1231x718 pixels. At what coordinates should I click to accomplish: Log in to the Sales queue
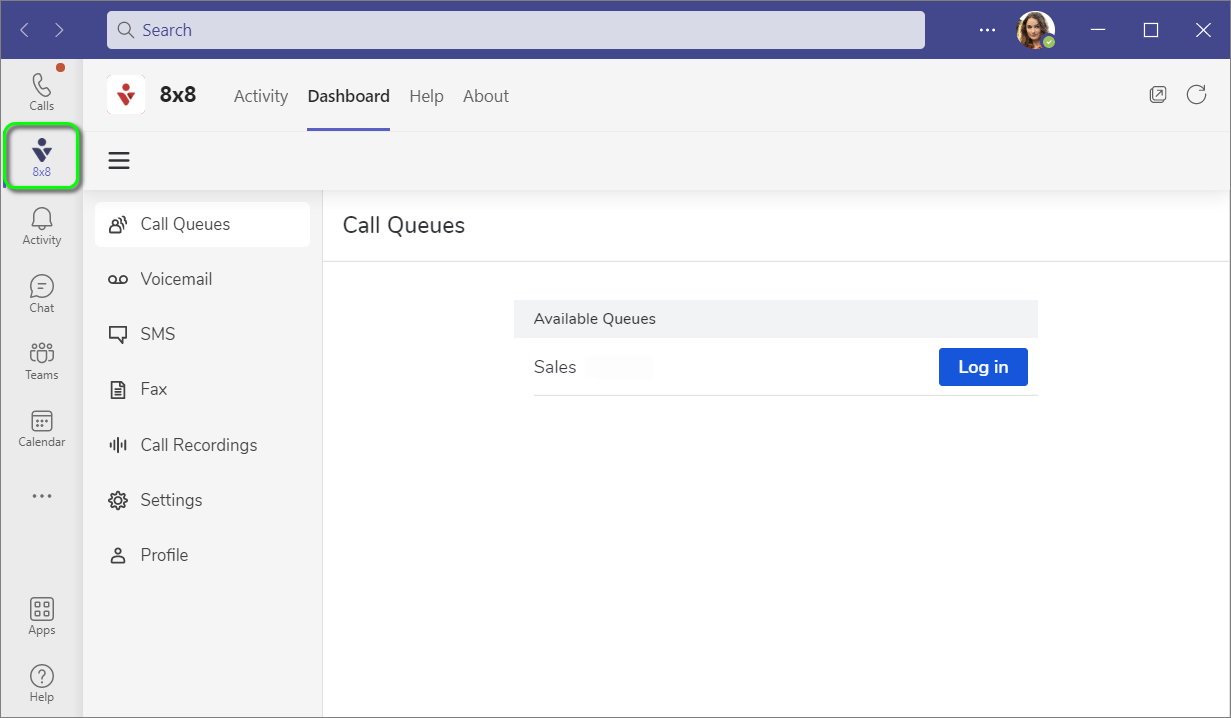click(982, 367)
